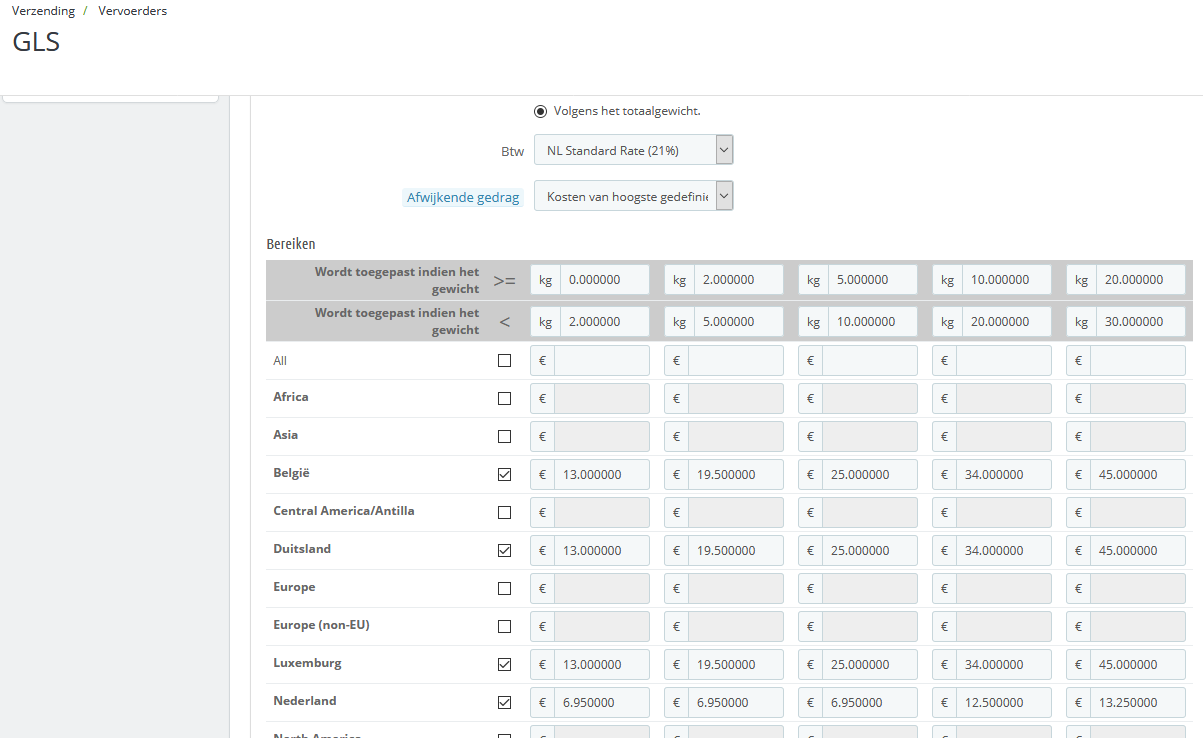Edit the < weight field 30.000000
1203x738 pixels.
click(x=1140, y=322)
